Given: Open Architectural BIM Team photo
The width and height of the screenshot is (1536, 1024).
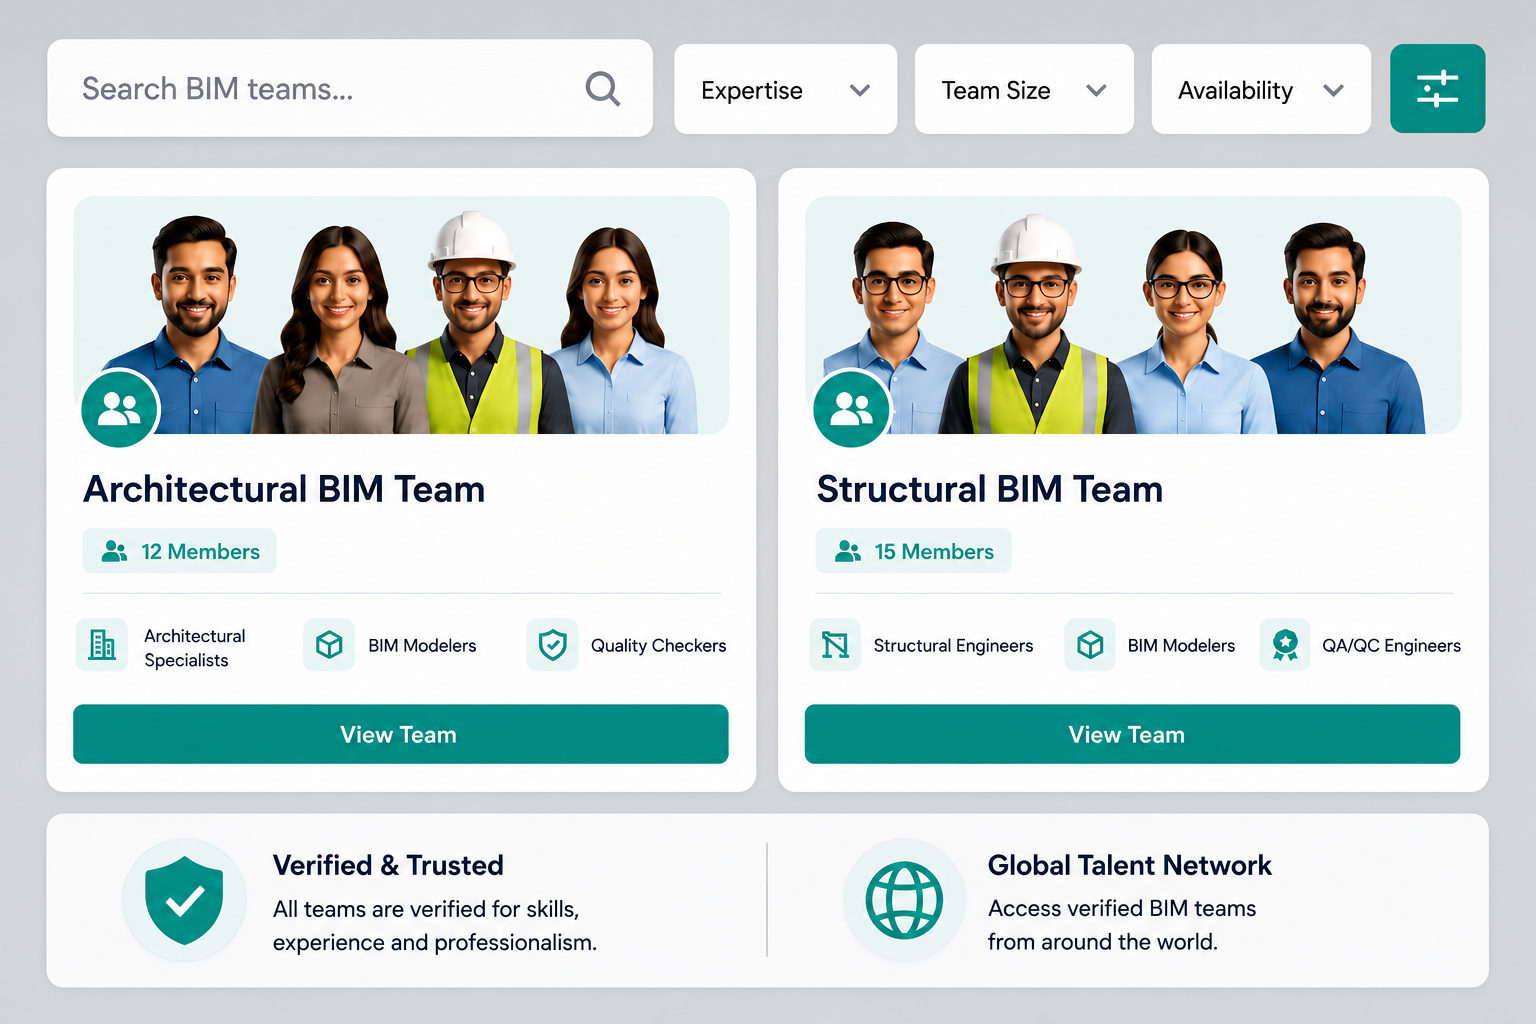Looking at the screenshot, I should [401, 315].
